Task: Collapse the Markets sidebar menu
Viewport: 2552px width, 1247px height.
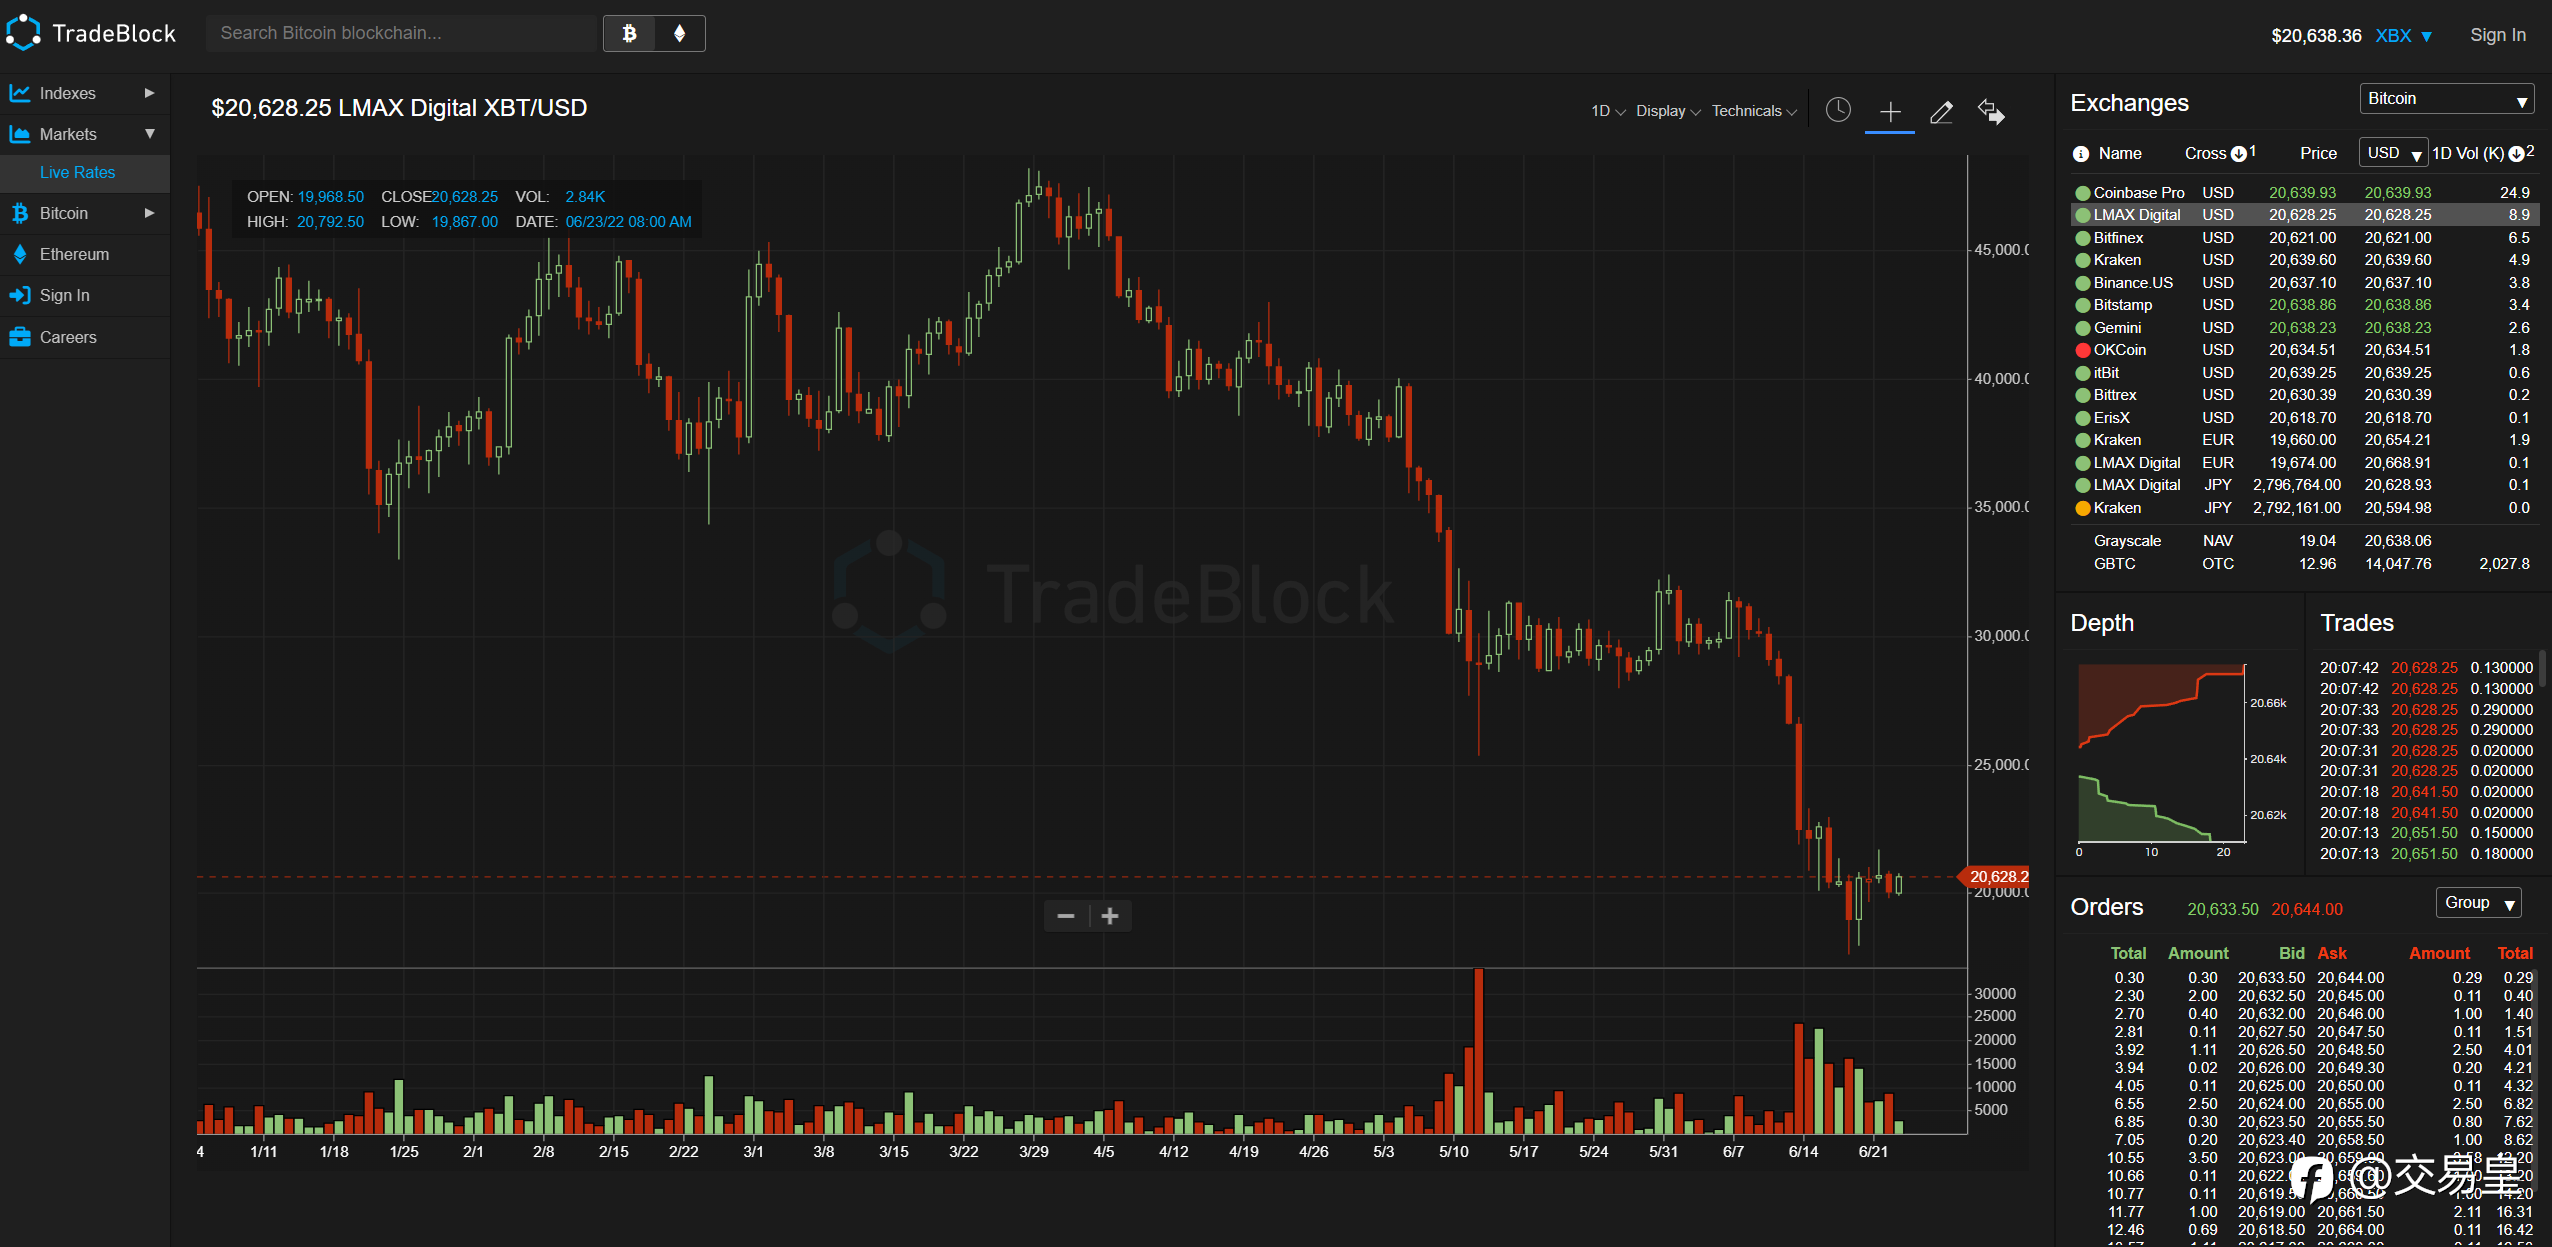Action: tap(85, 134)
